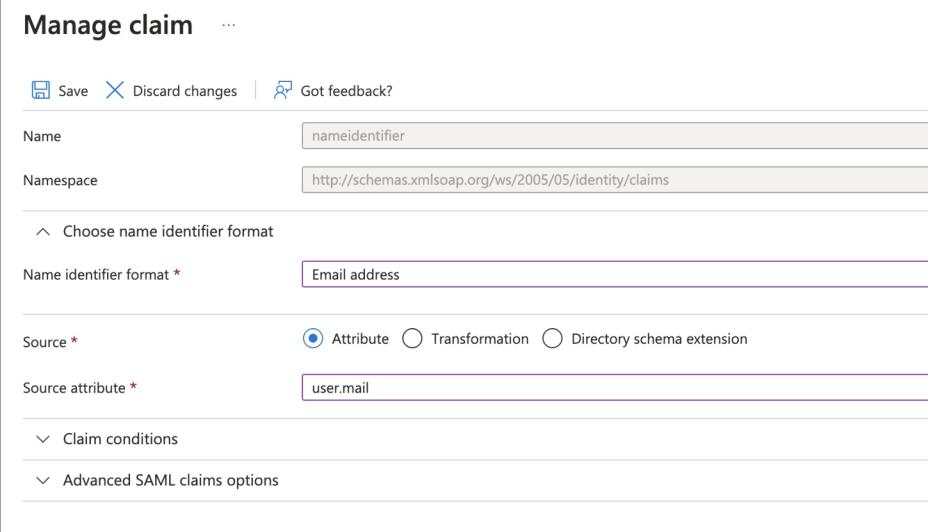Click the down chevron beside Claim conditions
This screenshot has width=929, height=532.
pos(43,439)
